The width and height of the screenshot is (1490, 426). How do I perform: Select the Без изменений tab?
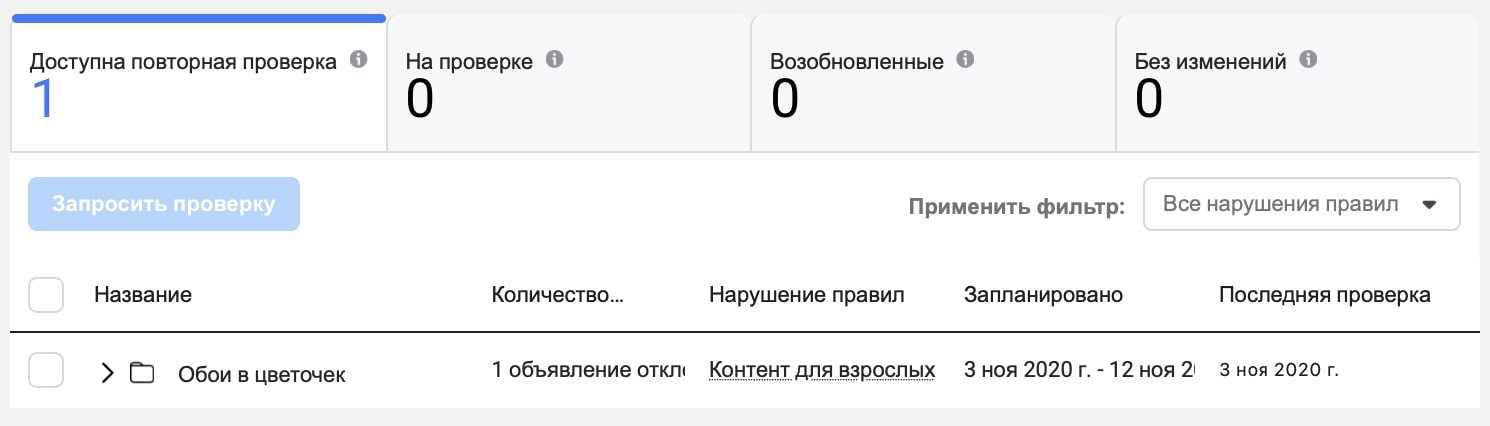pos(1296,84)
